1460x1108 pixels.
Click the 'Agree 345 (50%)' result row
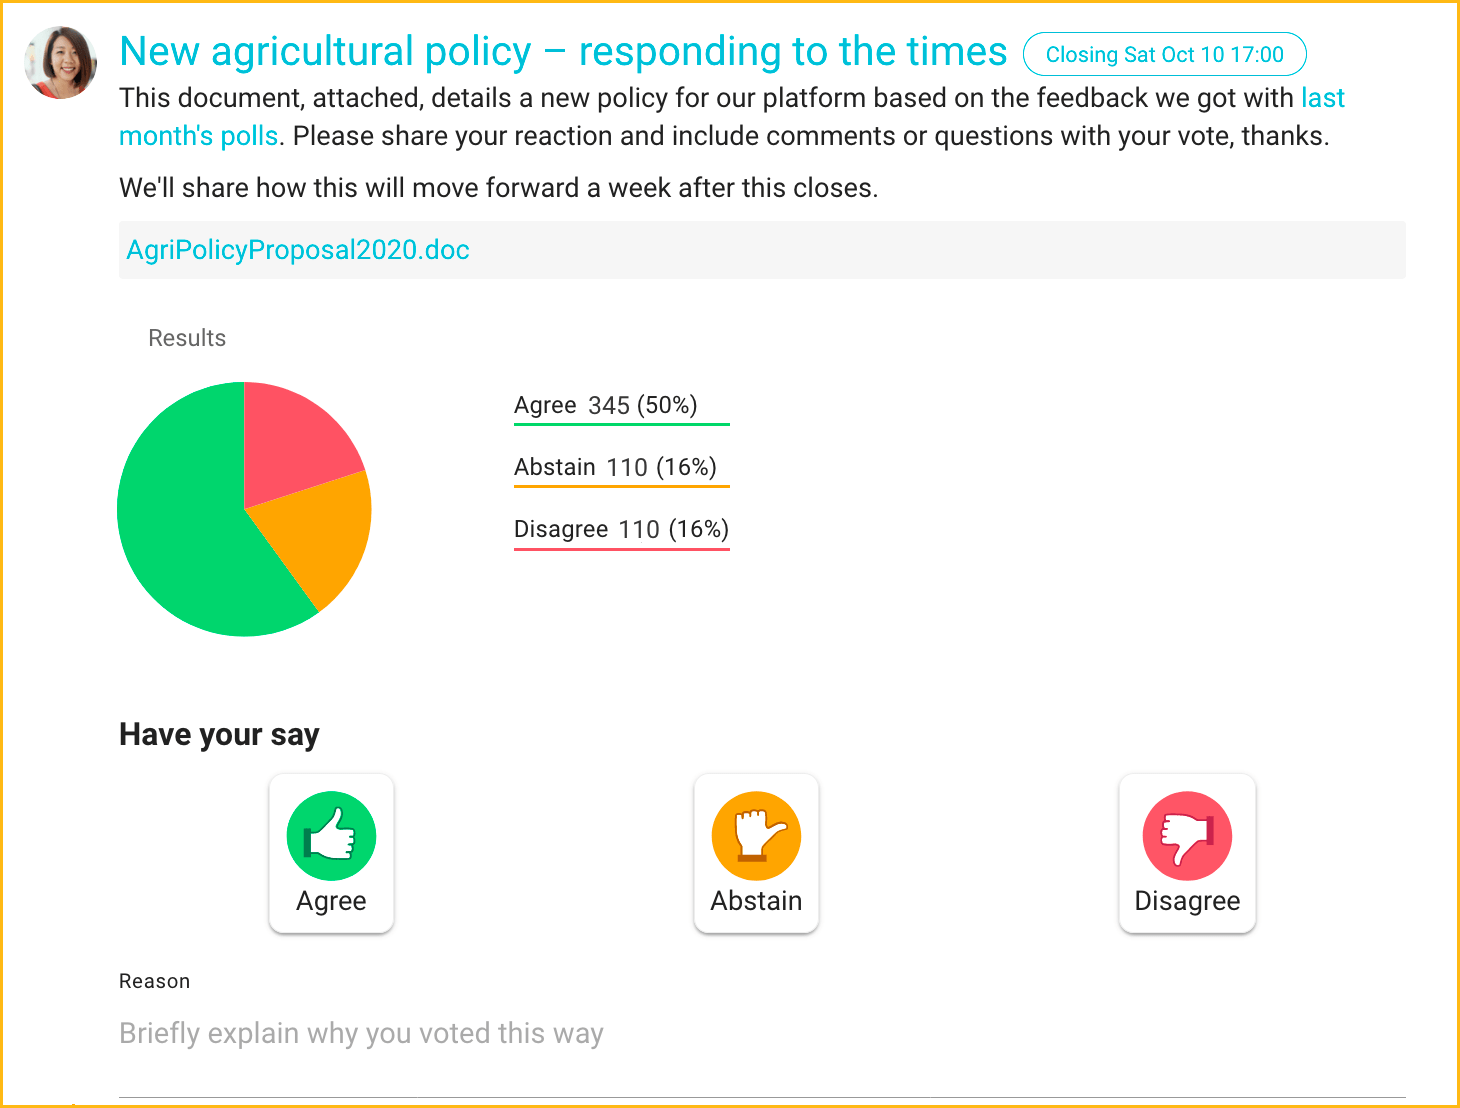point(621,406)
